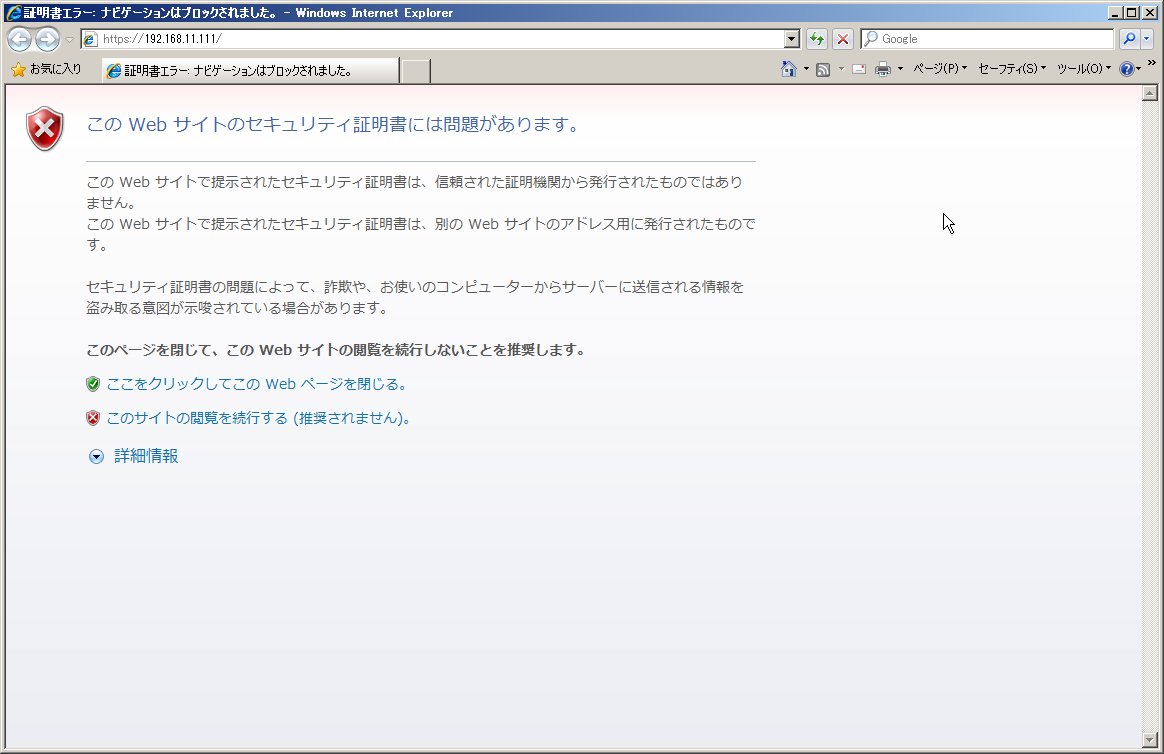This screenshot has height=754, width=1164.
Task: Click the Print printer icon
Action: (x=883, y=69)
